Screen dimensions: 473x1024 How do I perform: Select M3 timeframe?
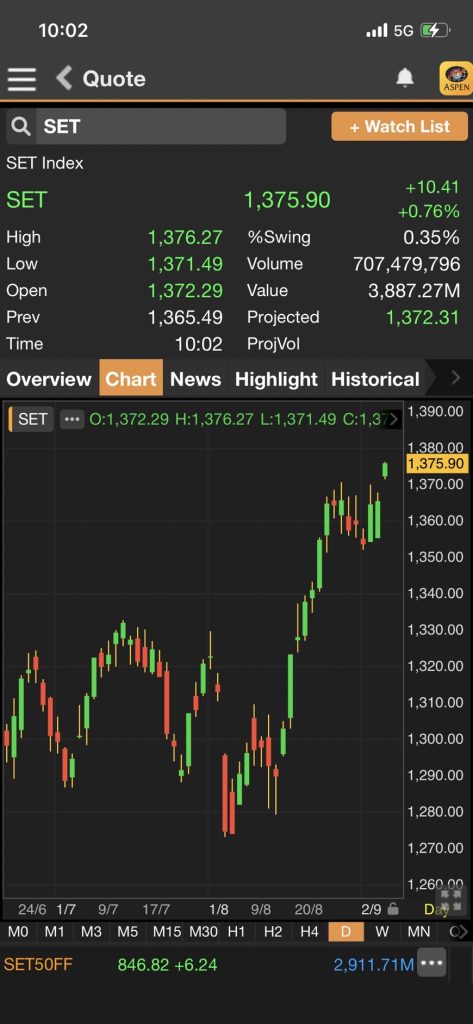click(x=91, y=932)
